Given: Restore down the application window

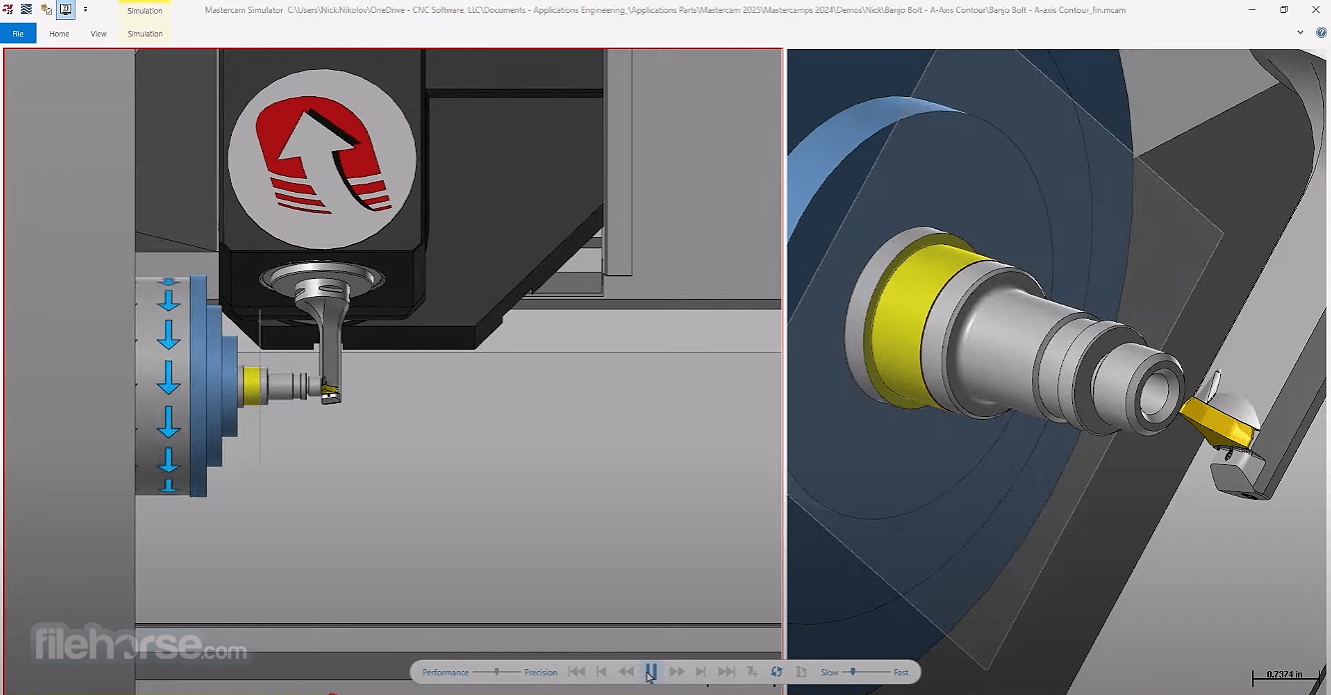Looking at the screenshot, I should tap(1284, 9).
